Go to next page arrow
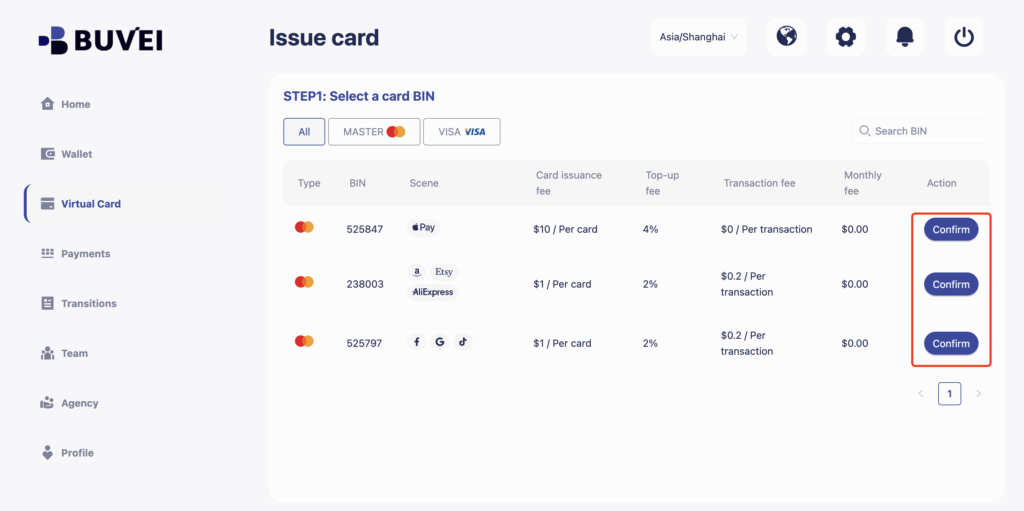 point(978,393)
